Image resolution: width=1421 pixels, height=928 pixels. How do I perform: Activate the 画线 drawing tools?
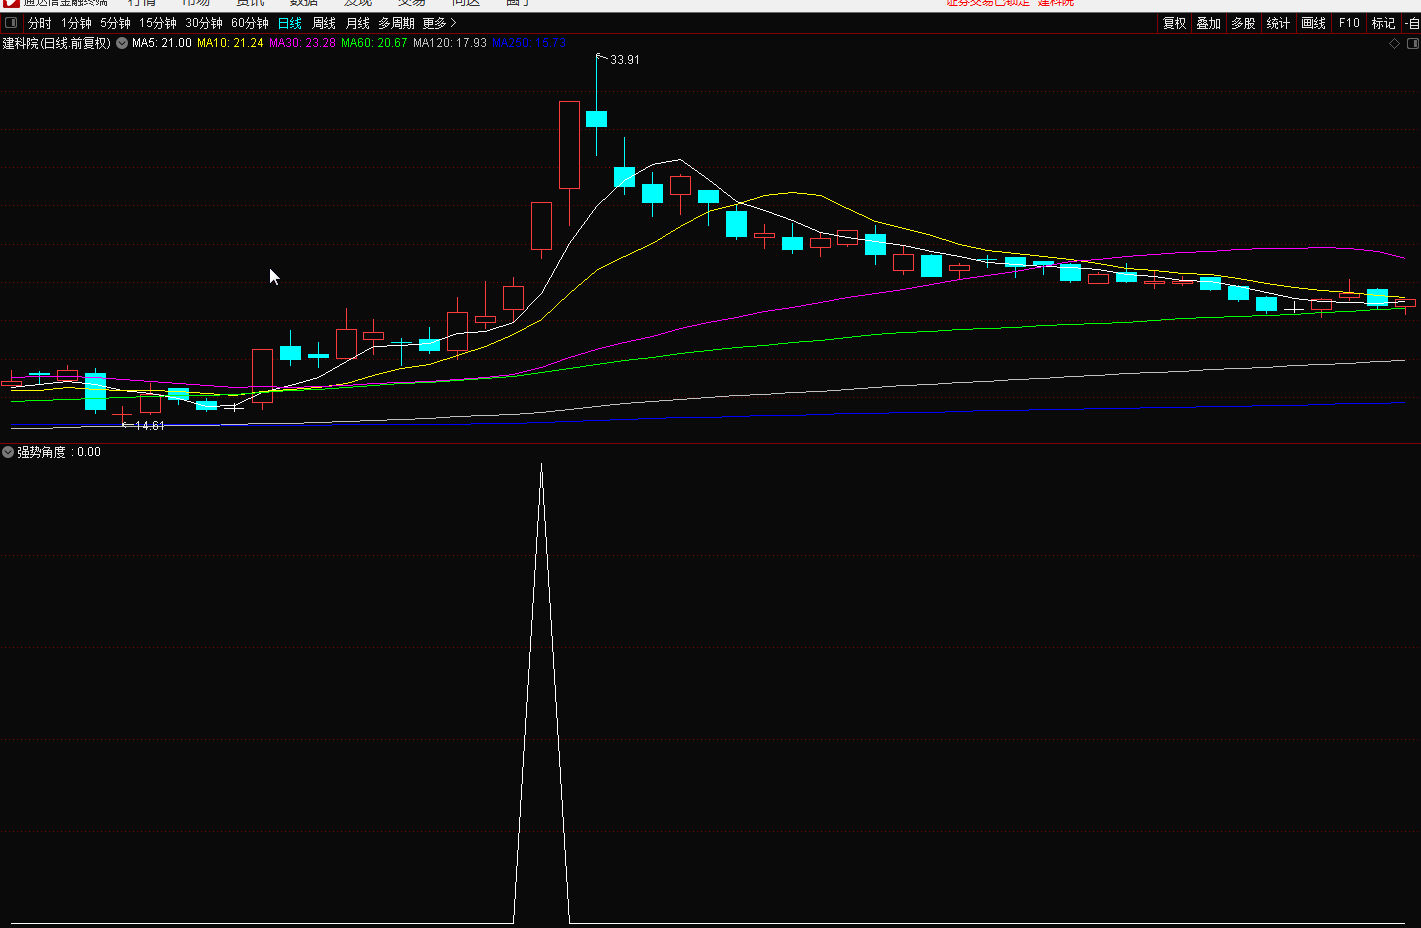1313,23
